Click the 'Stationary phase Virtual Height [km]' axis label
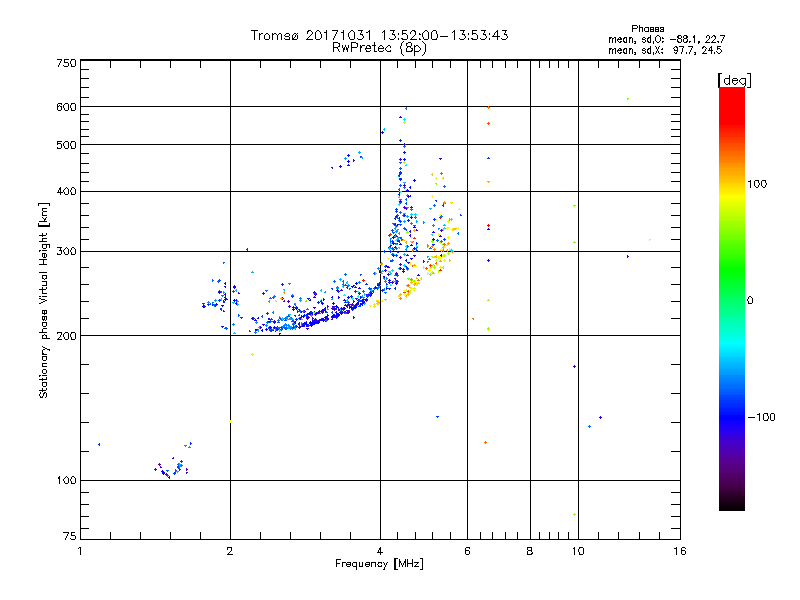Screen dimensions: 800x600 pos(43,300)
